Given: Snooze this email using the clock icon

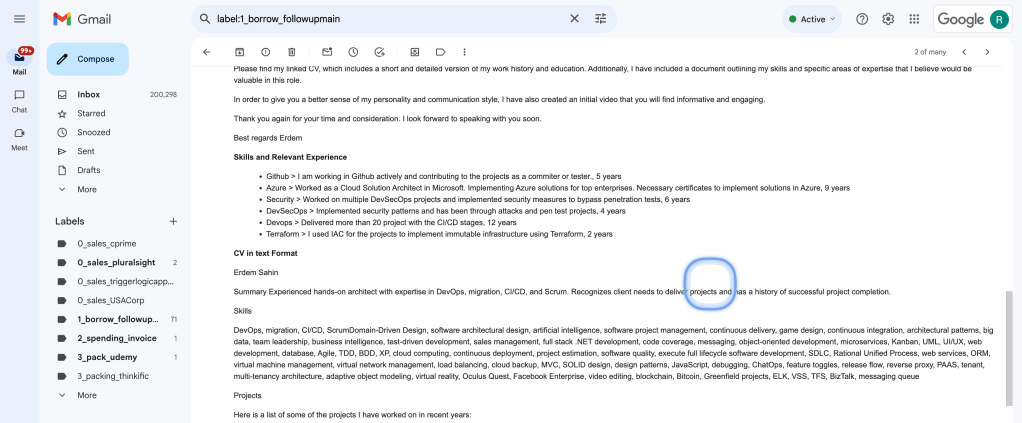Looking at the screenshot, I should 353,52.
